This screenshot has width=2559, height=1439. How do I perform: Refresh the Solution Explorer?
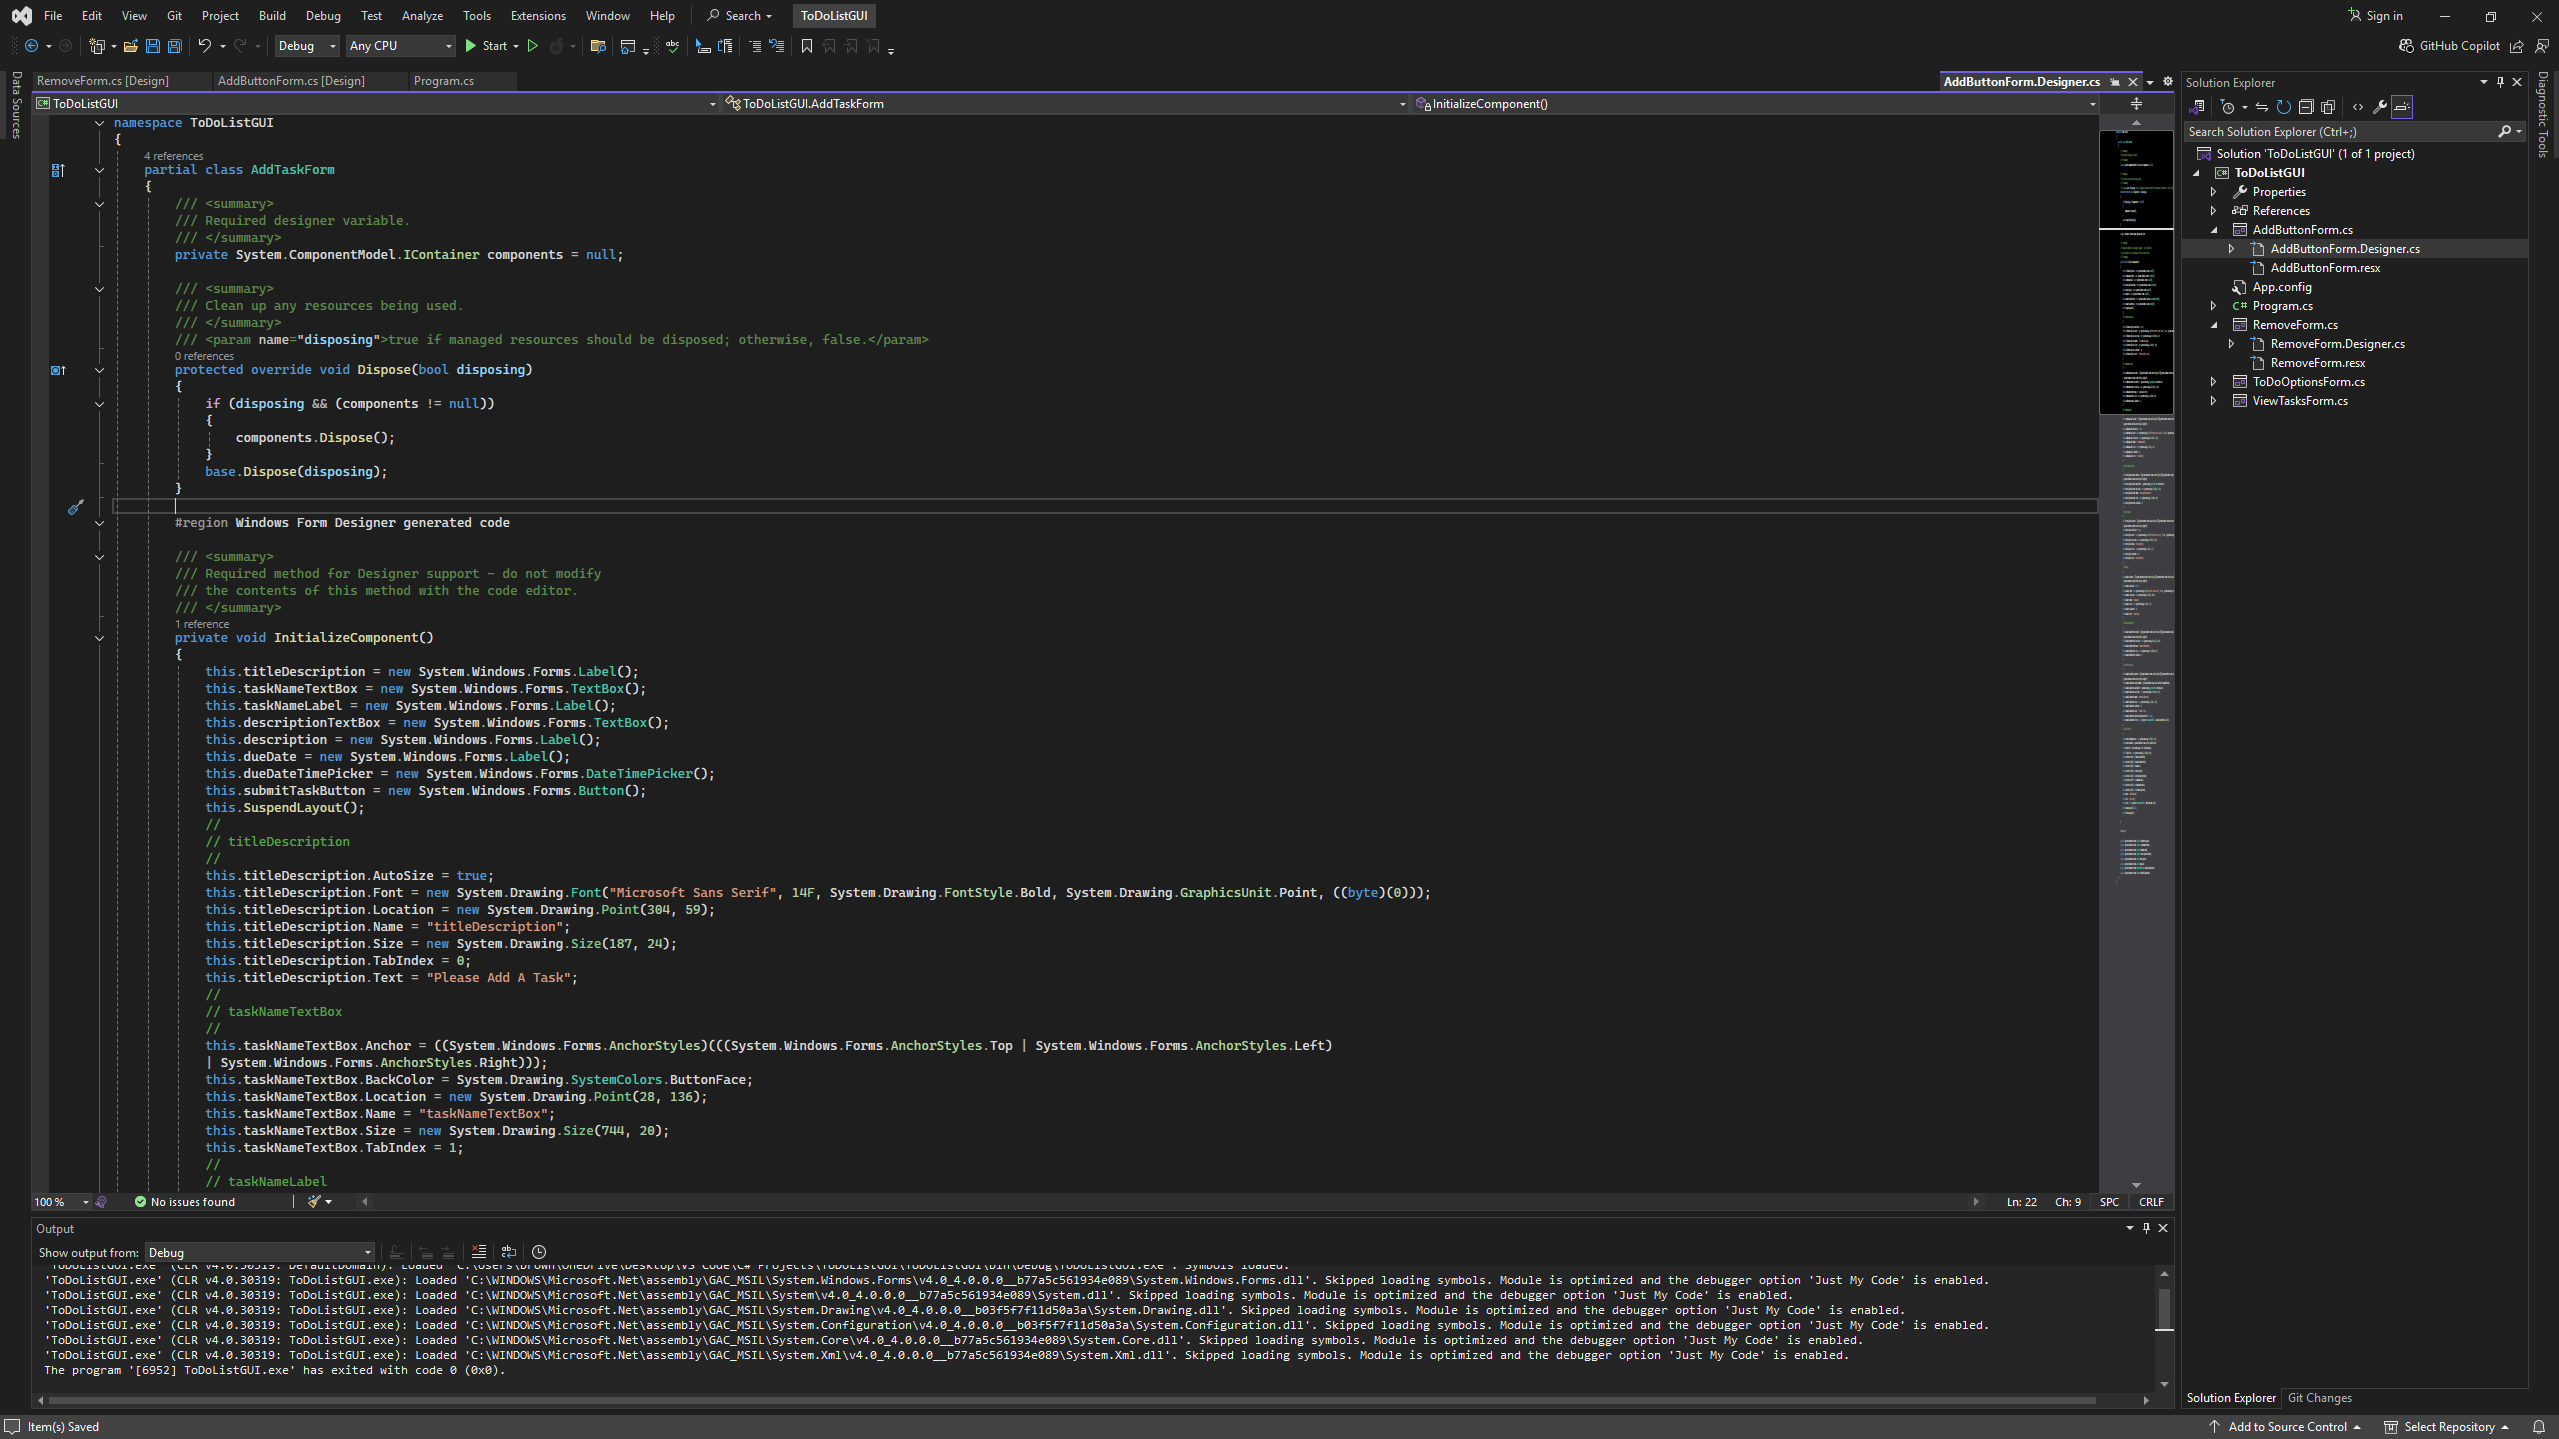click(2284, 107)
